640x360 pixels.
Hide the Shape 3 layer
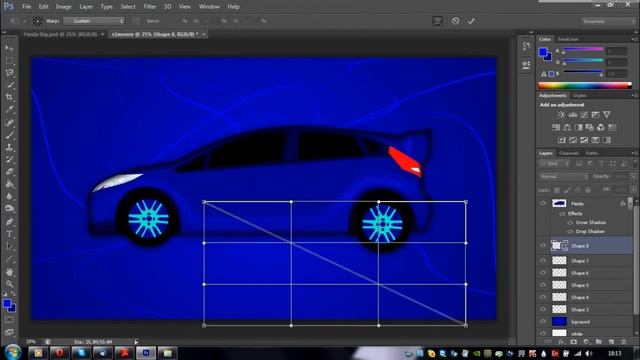click(x=543, y=309)
